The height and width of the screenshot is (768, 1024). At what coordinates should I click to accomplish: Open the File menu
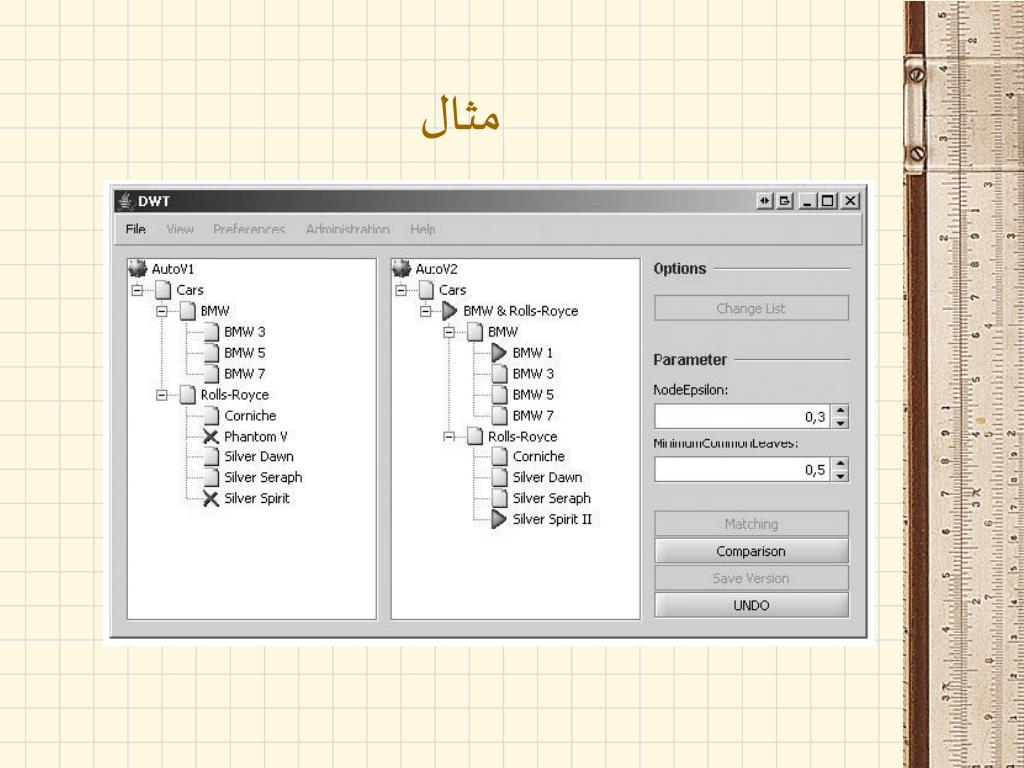pyautogui.click(x=135, y=229)
